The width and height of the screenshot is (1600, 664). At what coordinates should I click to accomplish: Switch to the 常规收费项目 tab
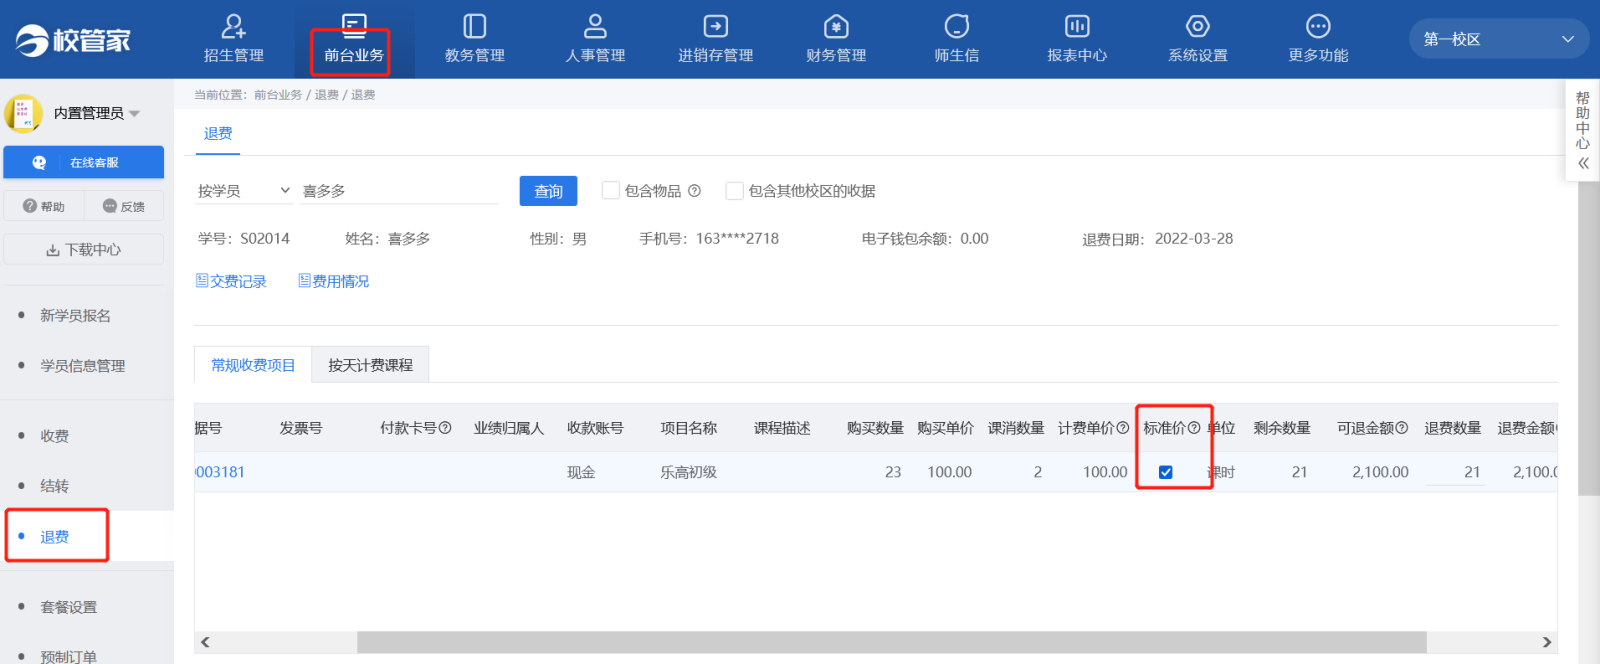[253, 365]
